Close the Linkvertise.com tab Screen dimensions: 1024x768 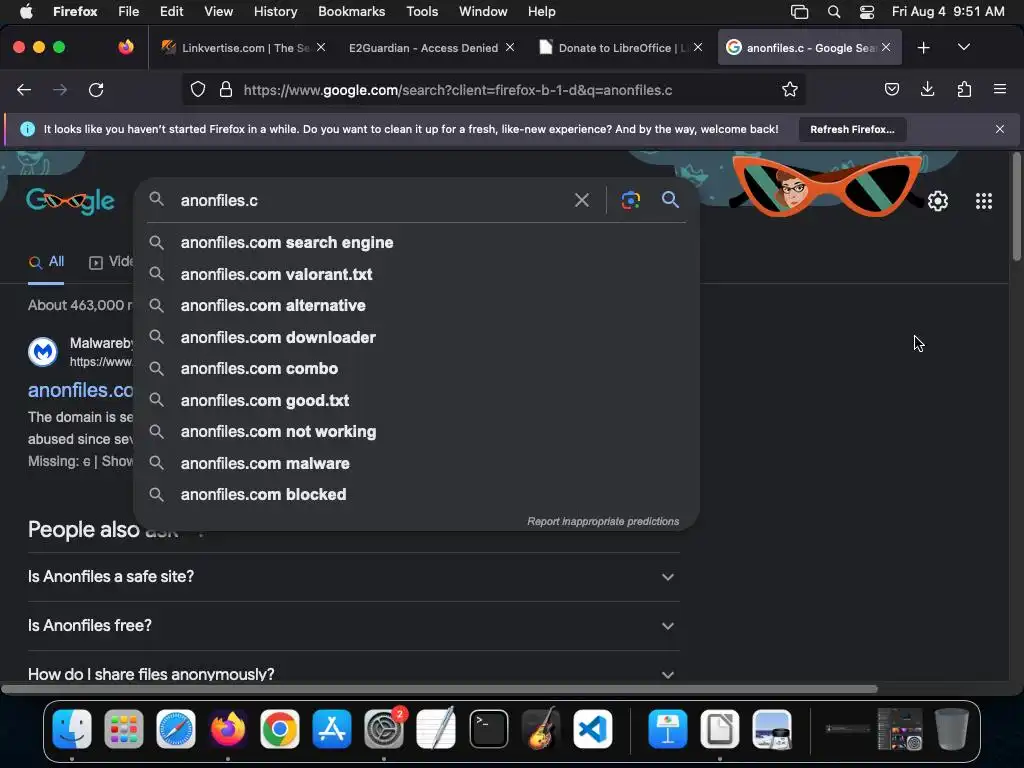[321, 47]
